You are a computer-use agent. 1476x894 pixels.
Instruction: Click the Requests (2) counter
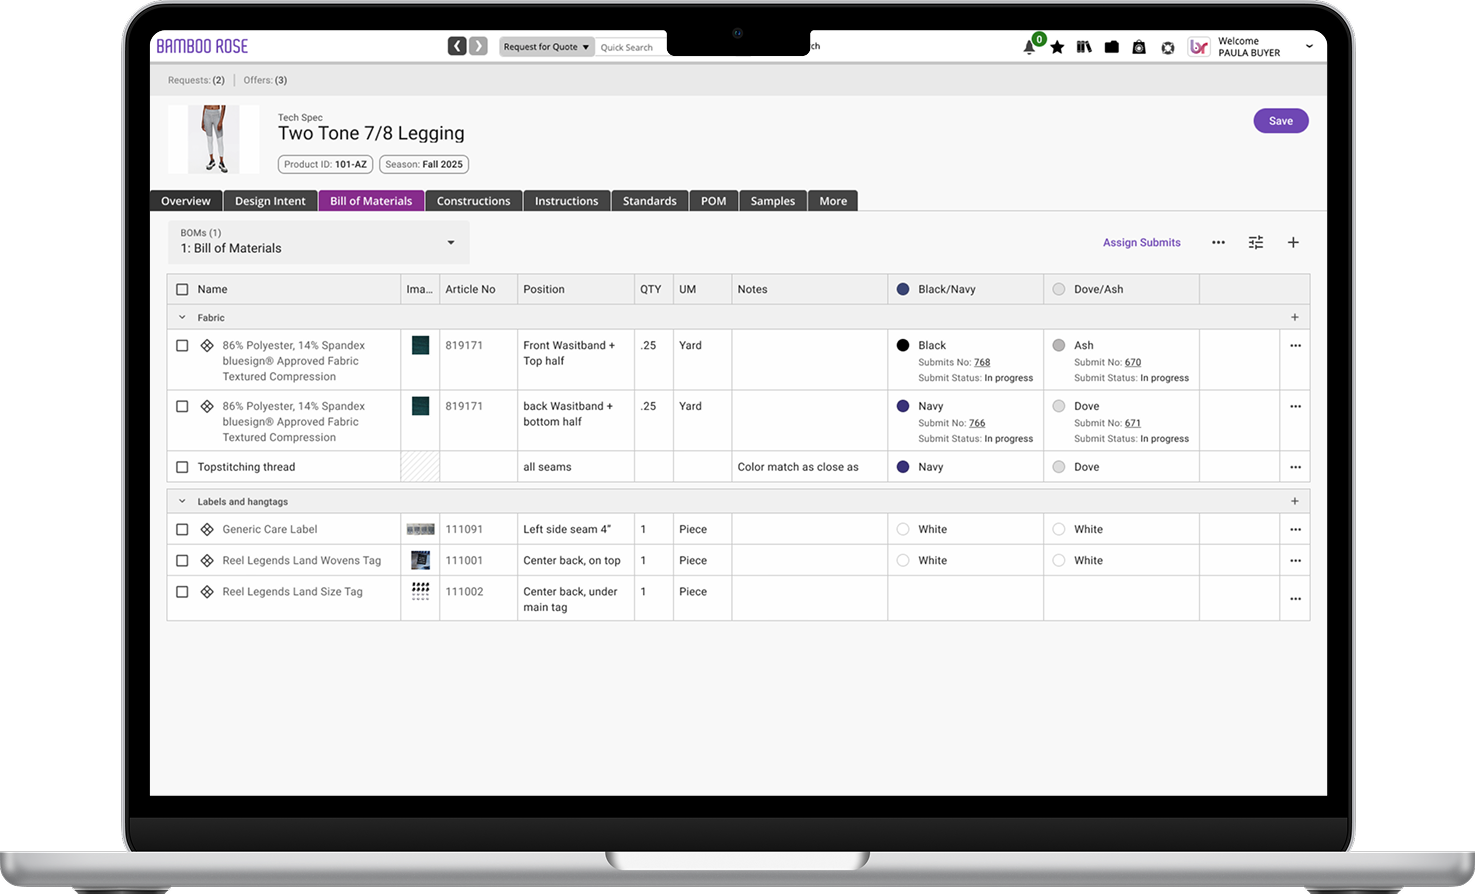(x=196, y=80)
